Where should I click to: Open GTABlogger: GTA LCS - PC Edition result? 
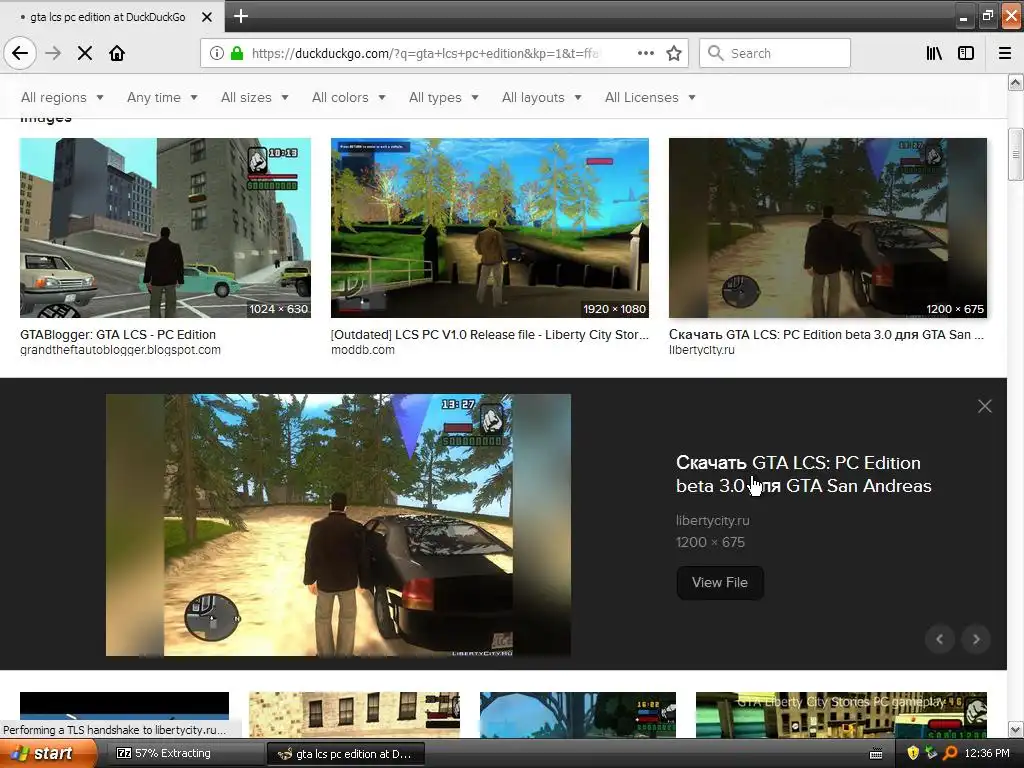point(118,334)
